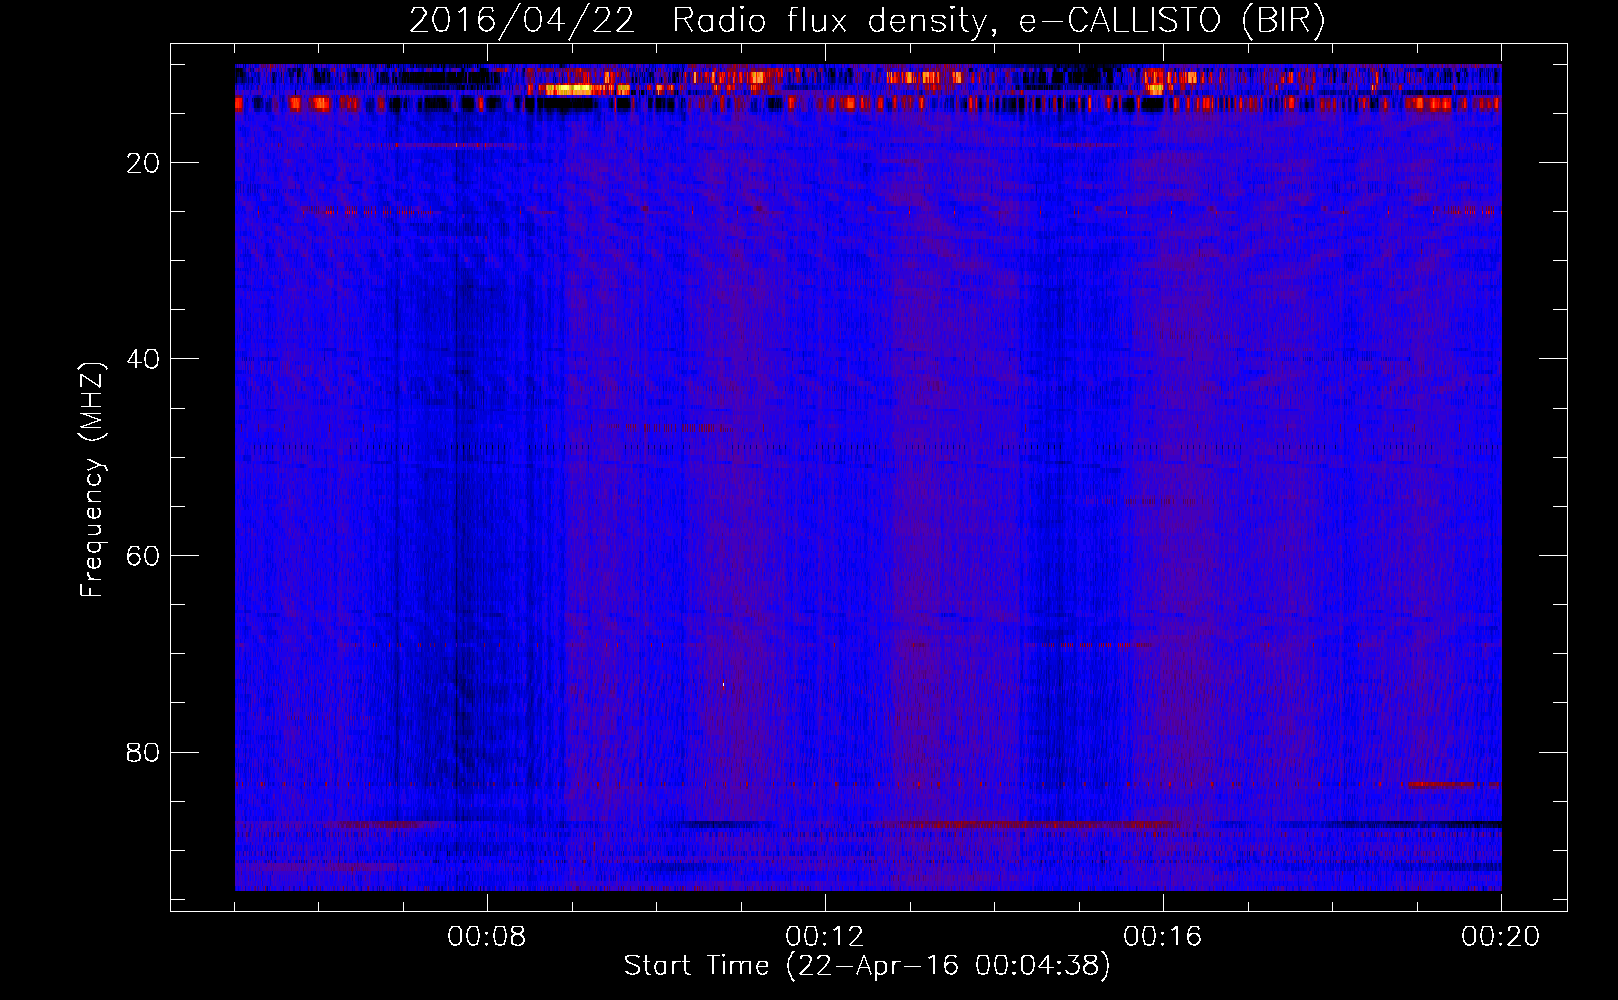This screenshot has width=1618, height=1000.
Task: Click the '80' frequency tick label
Action: [143, 752]
